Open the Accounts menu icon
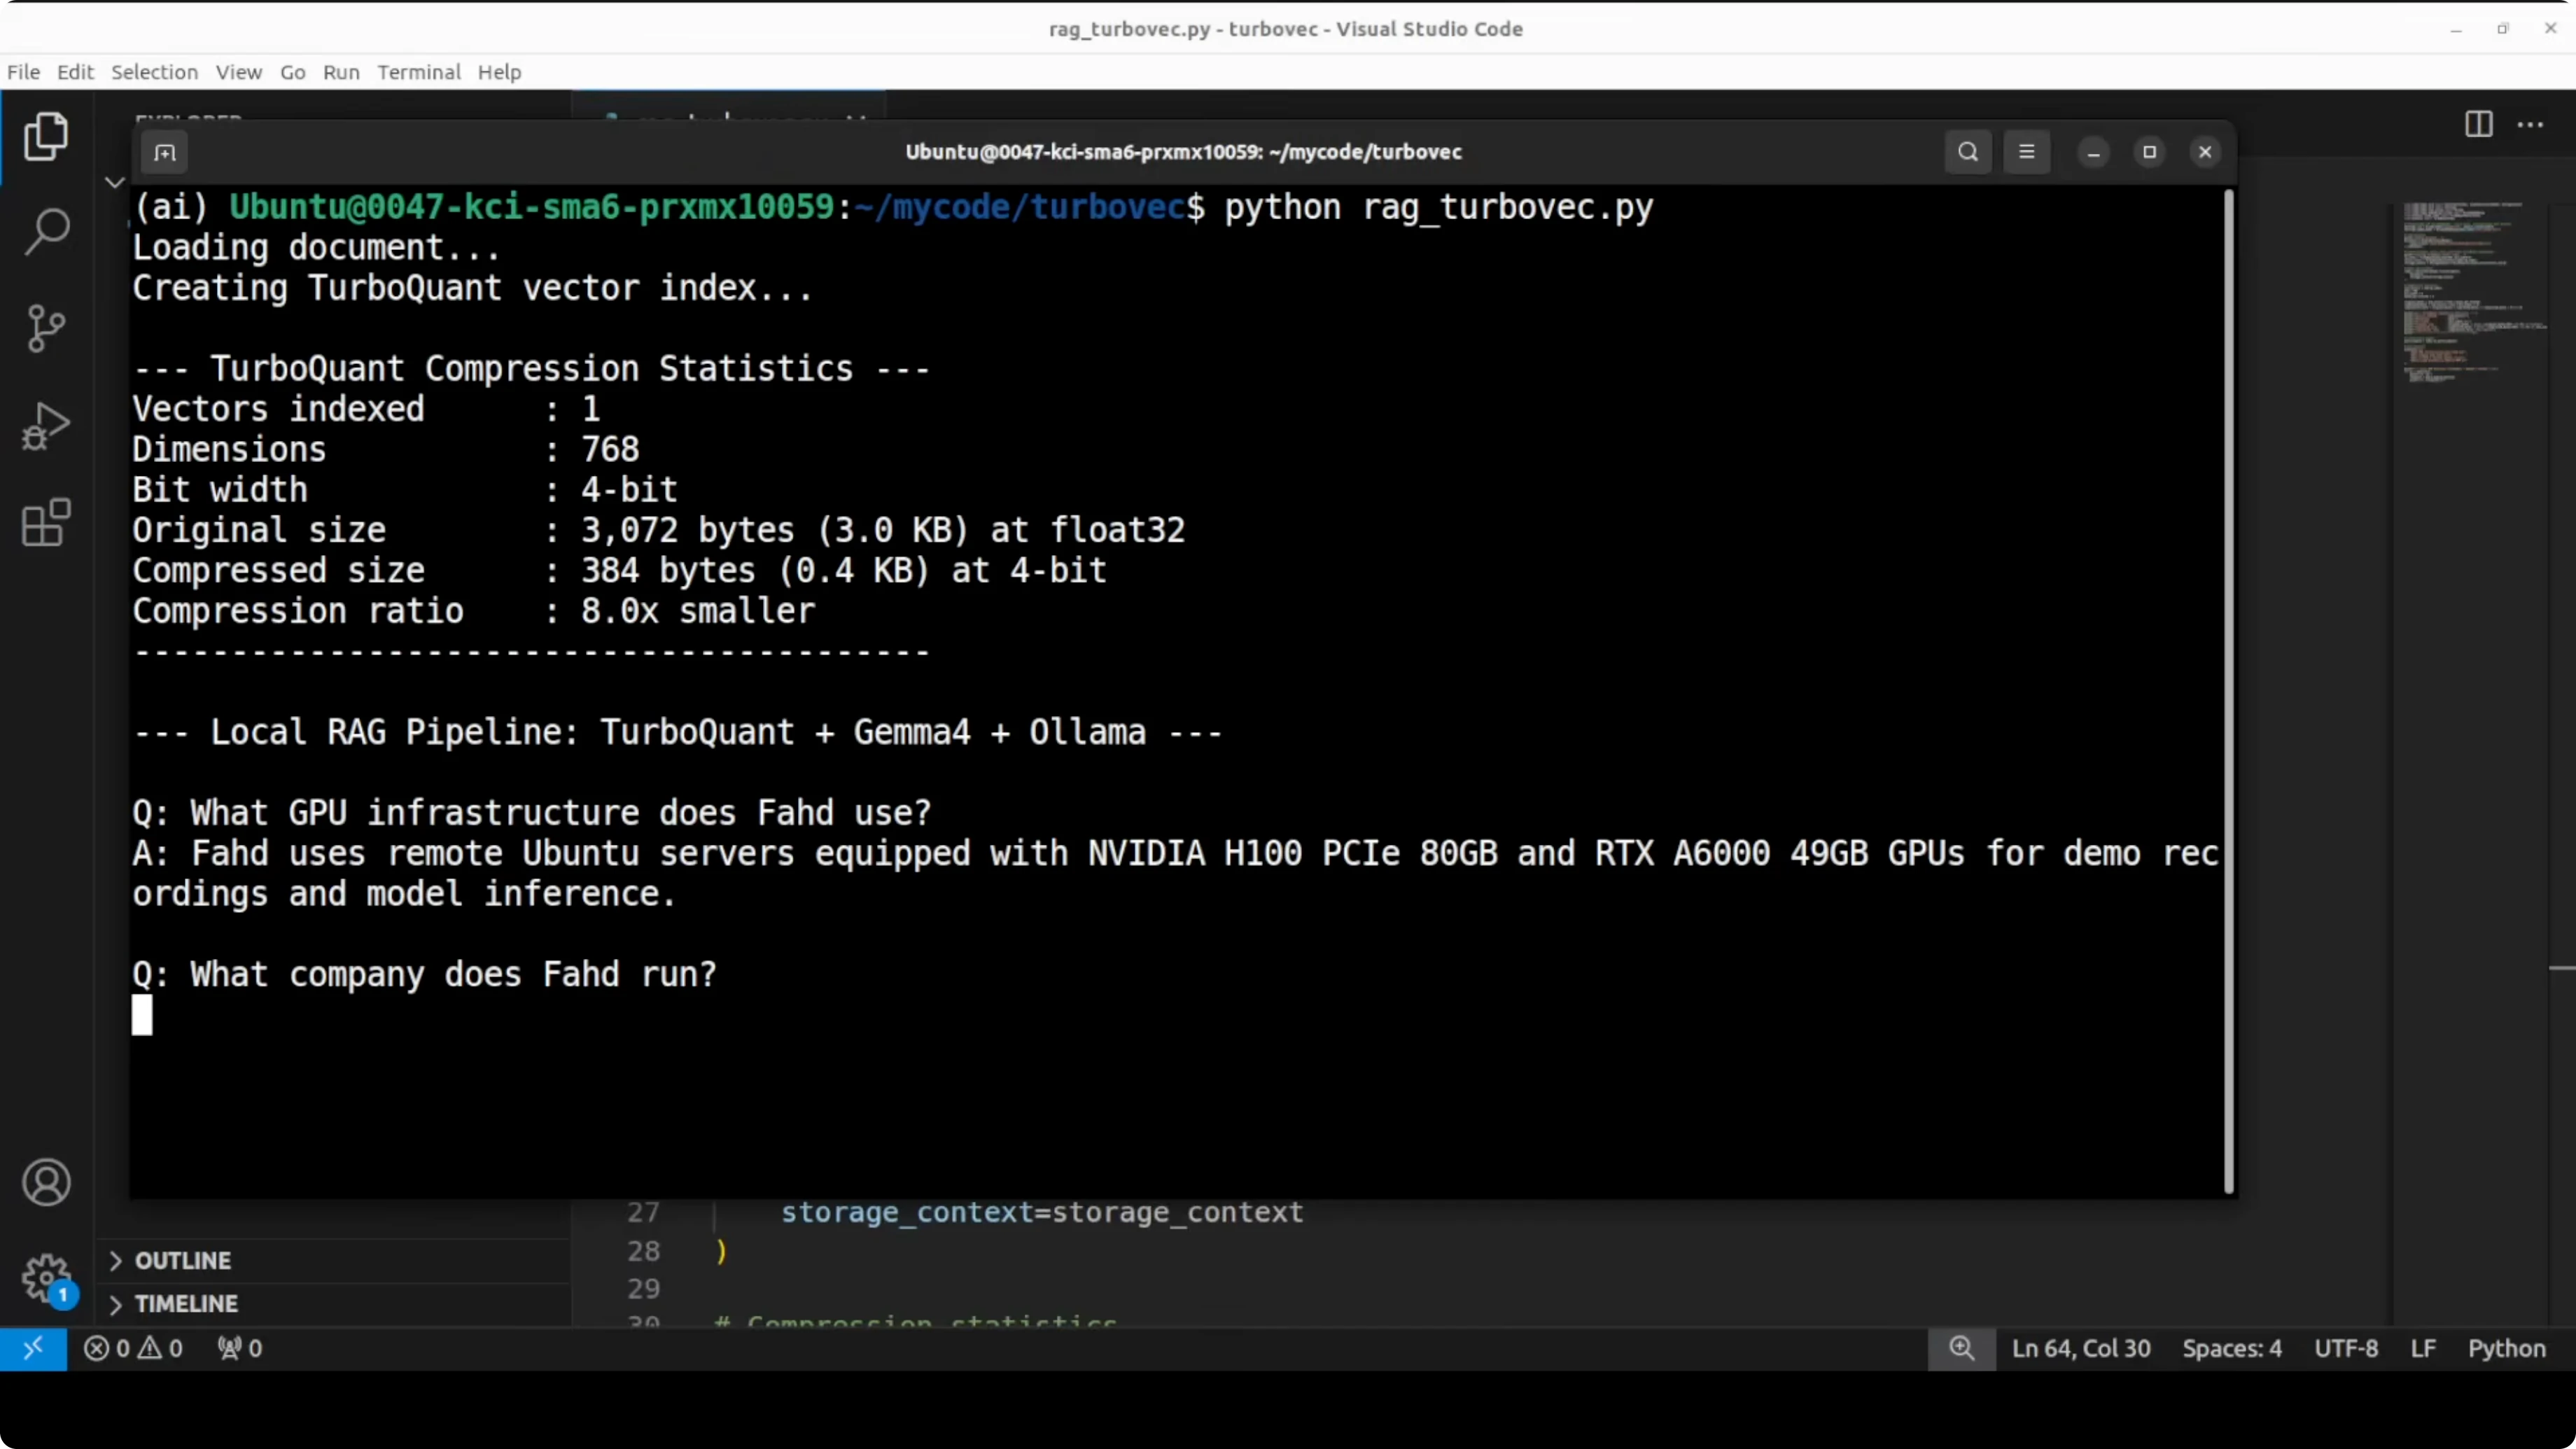Image resolution: width=2576 pixels, height=1449 pixels. click(x=46, y=1183)
